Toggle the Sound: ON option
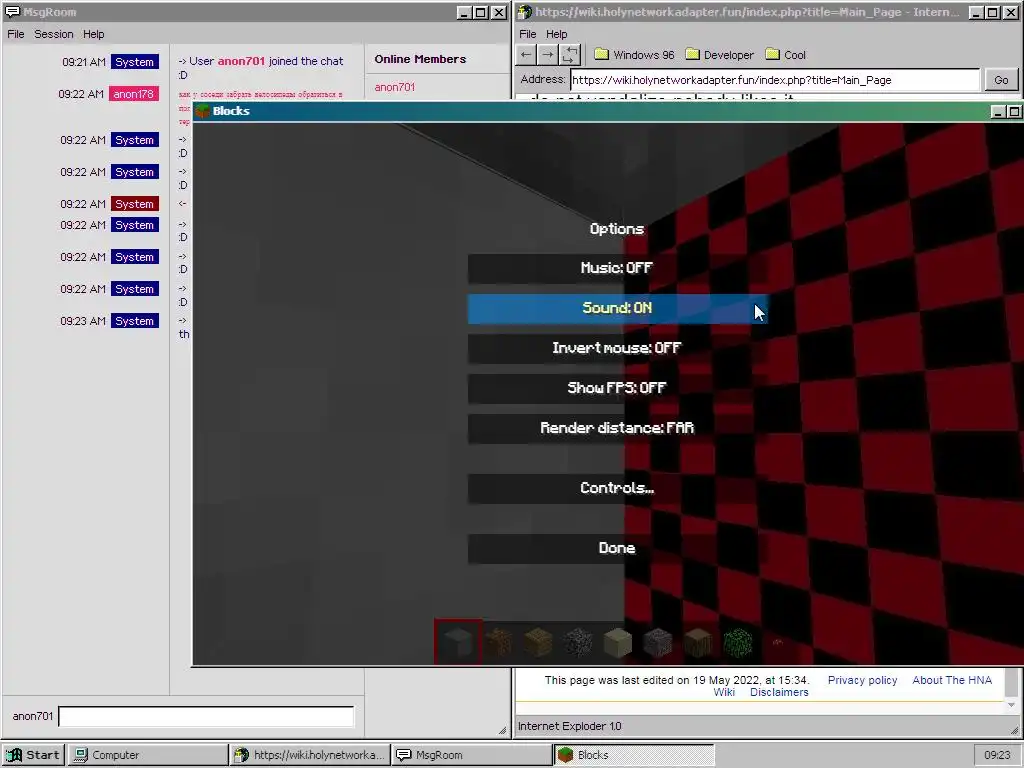This screenshot has height=768, width=1024. 617,308
